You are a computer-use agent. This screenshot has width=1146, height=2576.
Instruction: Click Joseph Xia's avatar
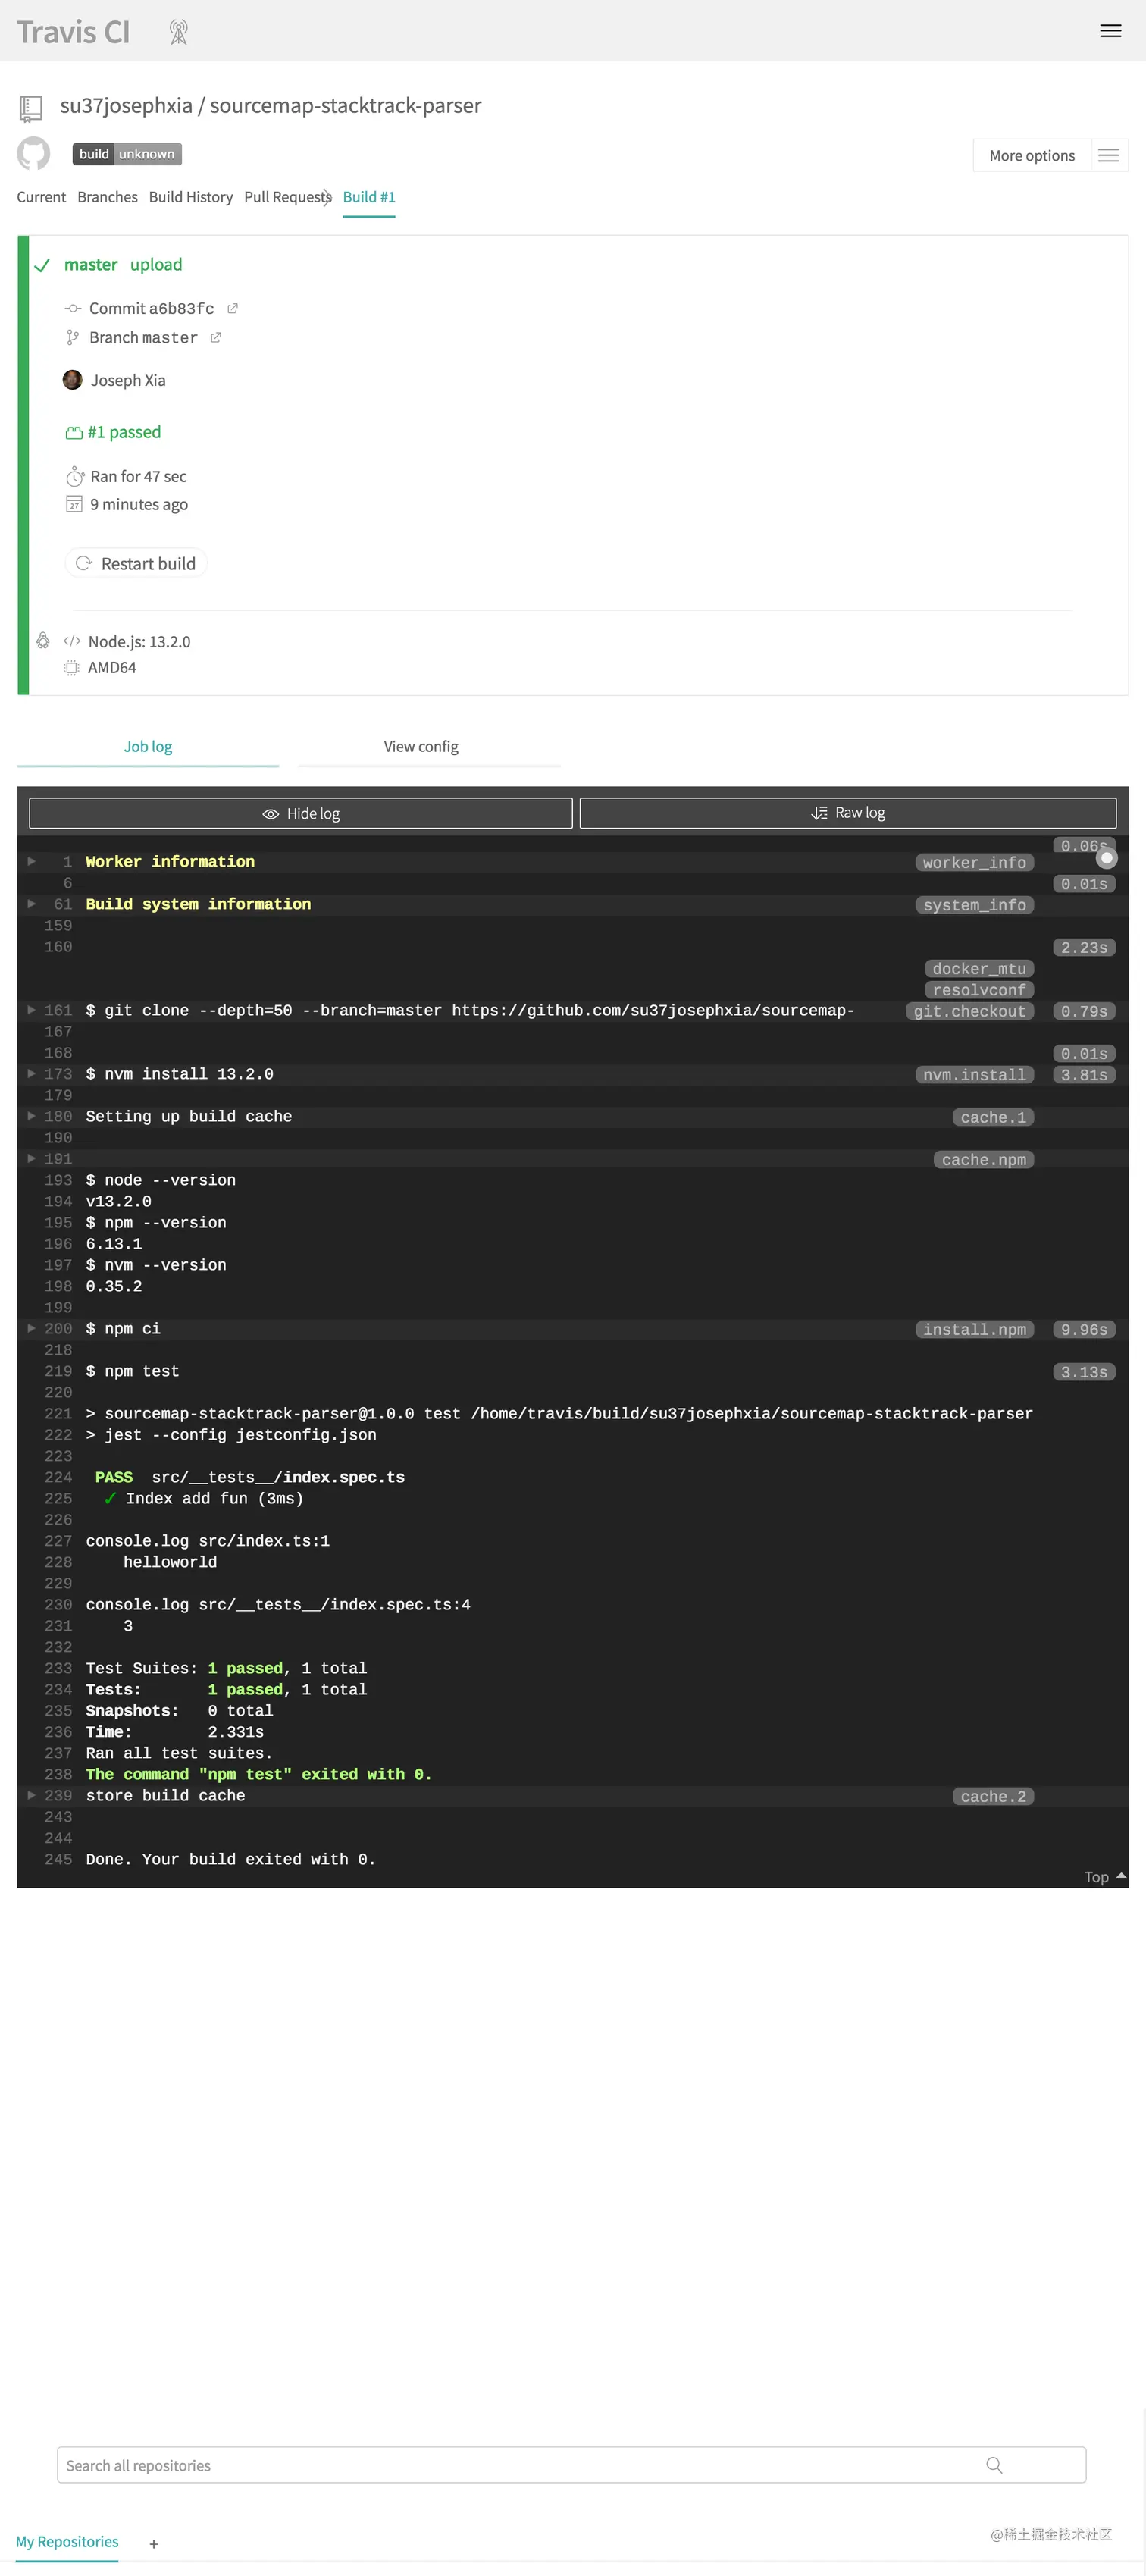[x=73, y=380]
